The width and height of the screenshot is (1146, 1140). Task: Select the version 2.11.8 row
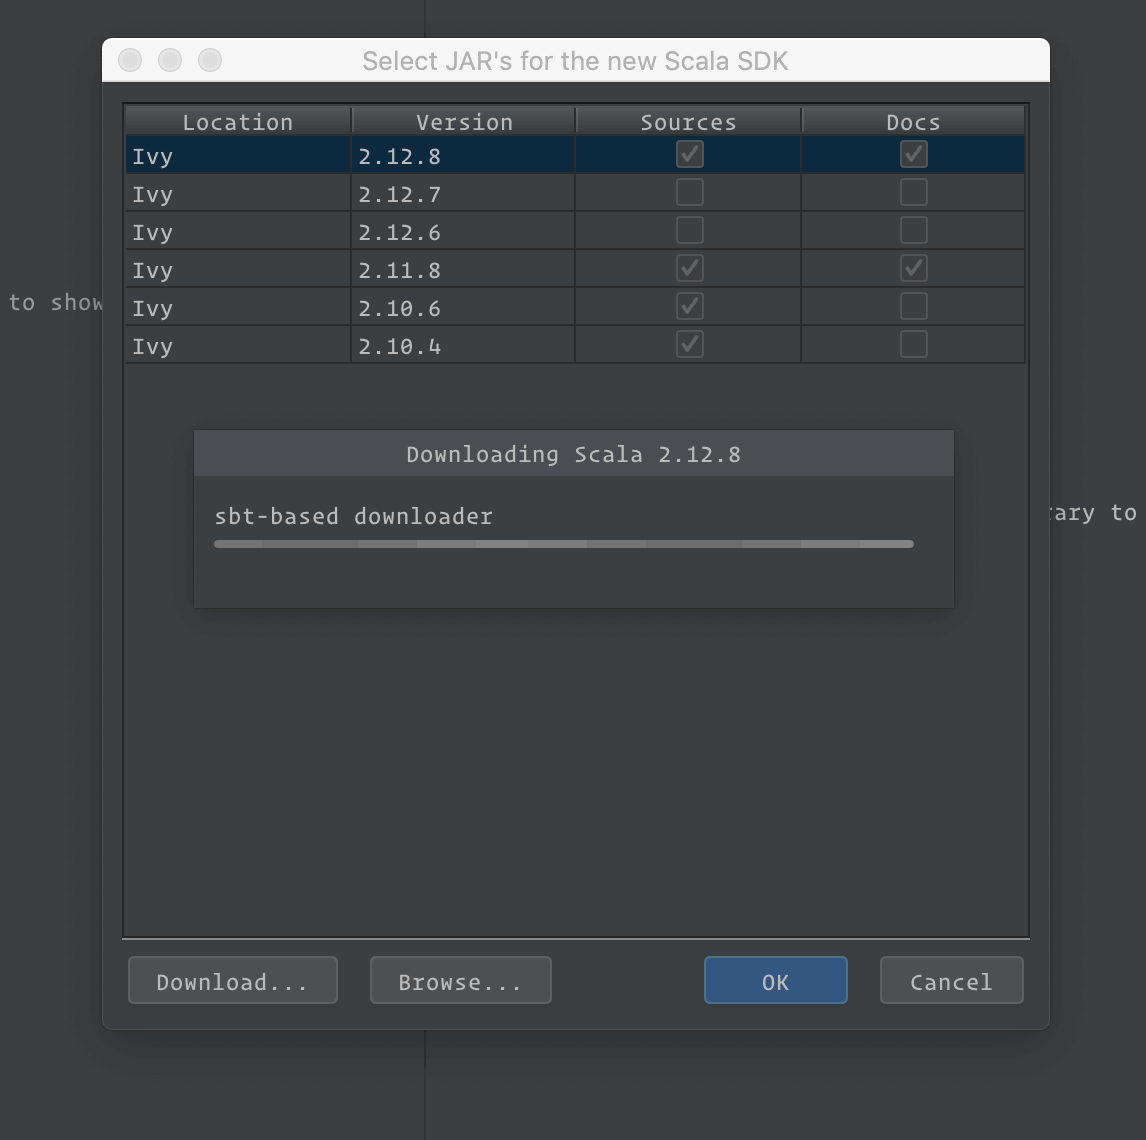575,269
